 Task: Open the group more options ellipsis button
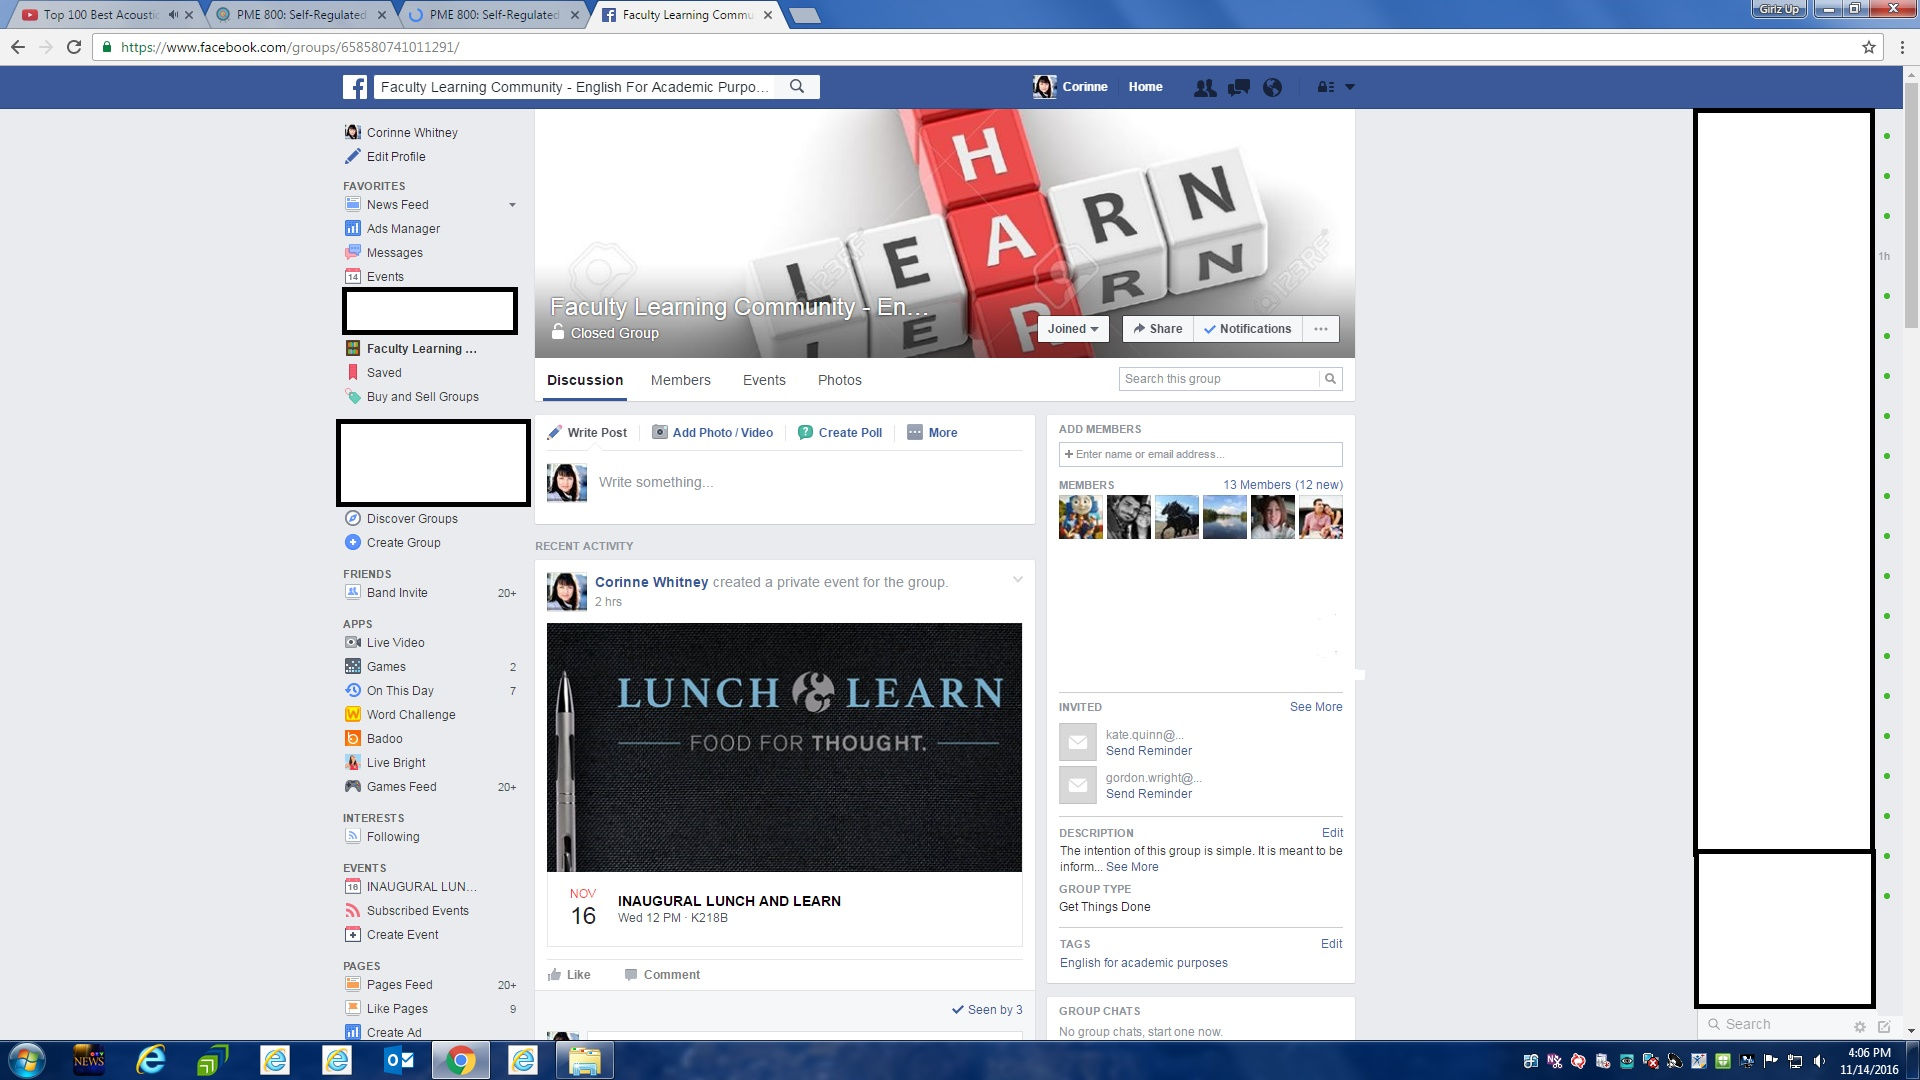coord(1321,329)
